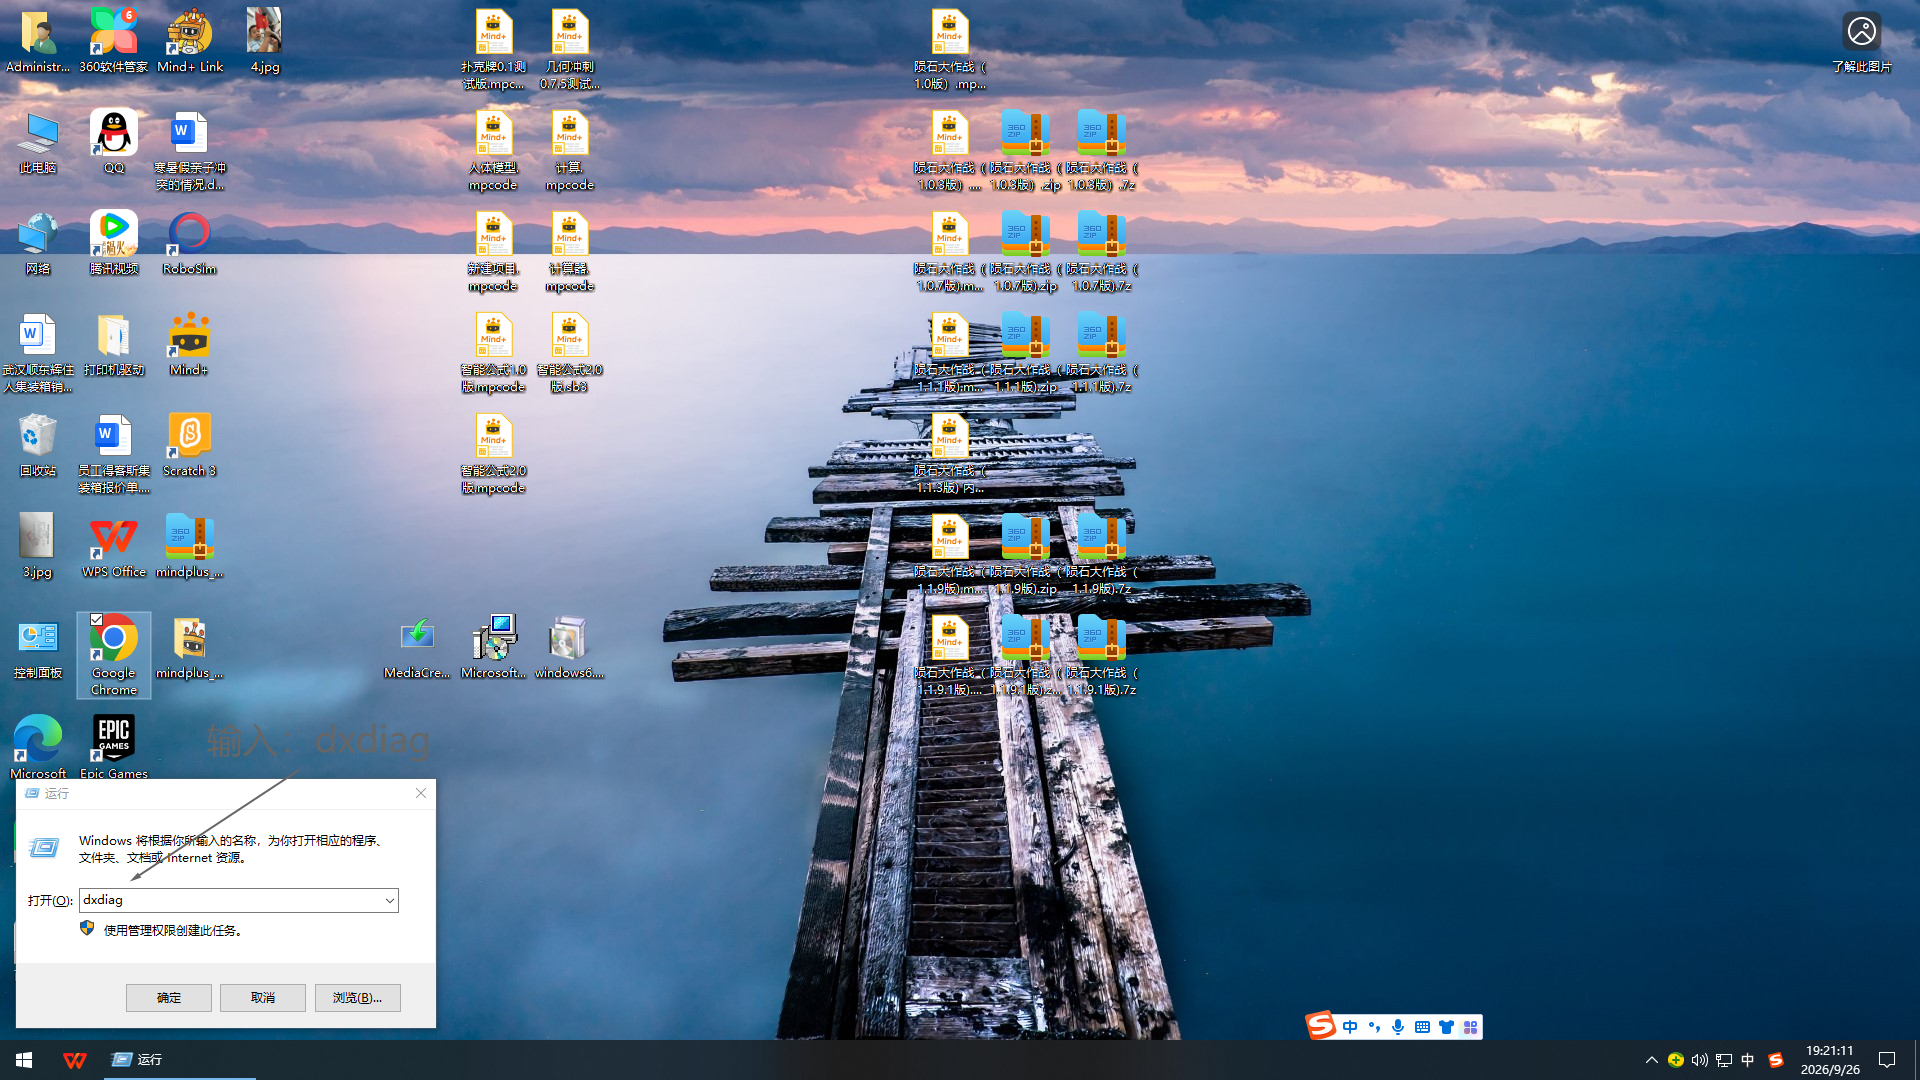Launch Microsoft Edge desktop shortcut

pyautogui.click(x=38, y=746)
